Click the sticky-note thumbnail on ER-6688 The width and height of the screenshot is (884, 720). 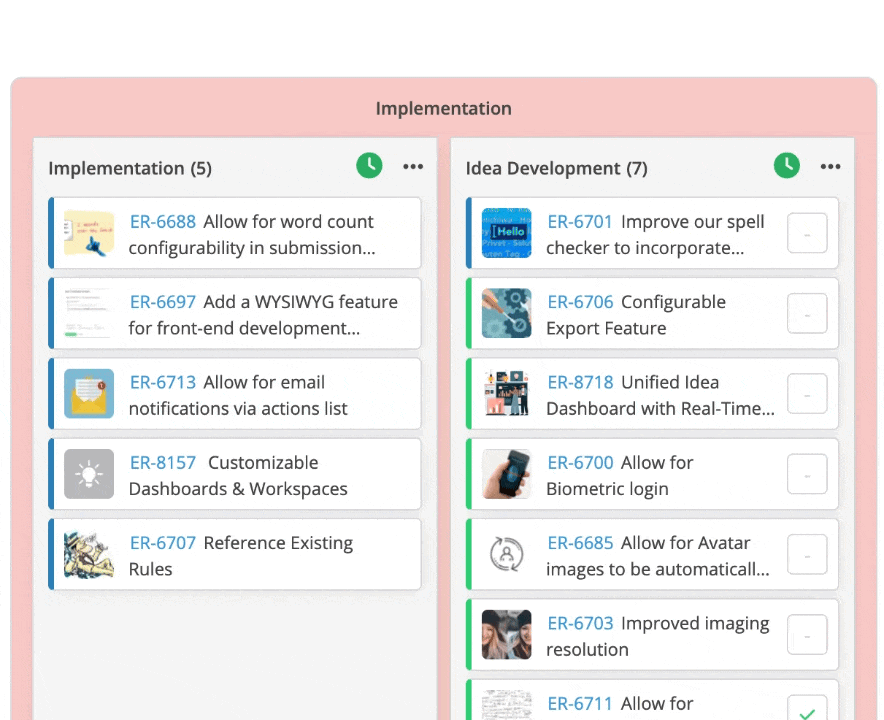click(x=89, y=233)
